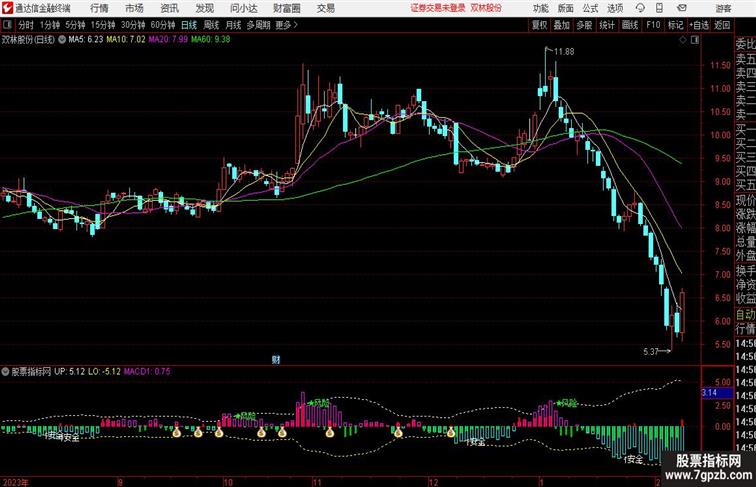Click the 多股 toolbar button
This screenshot has width=756, height=487.
pos(584,25)
